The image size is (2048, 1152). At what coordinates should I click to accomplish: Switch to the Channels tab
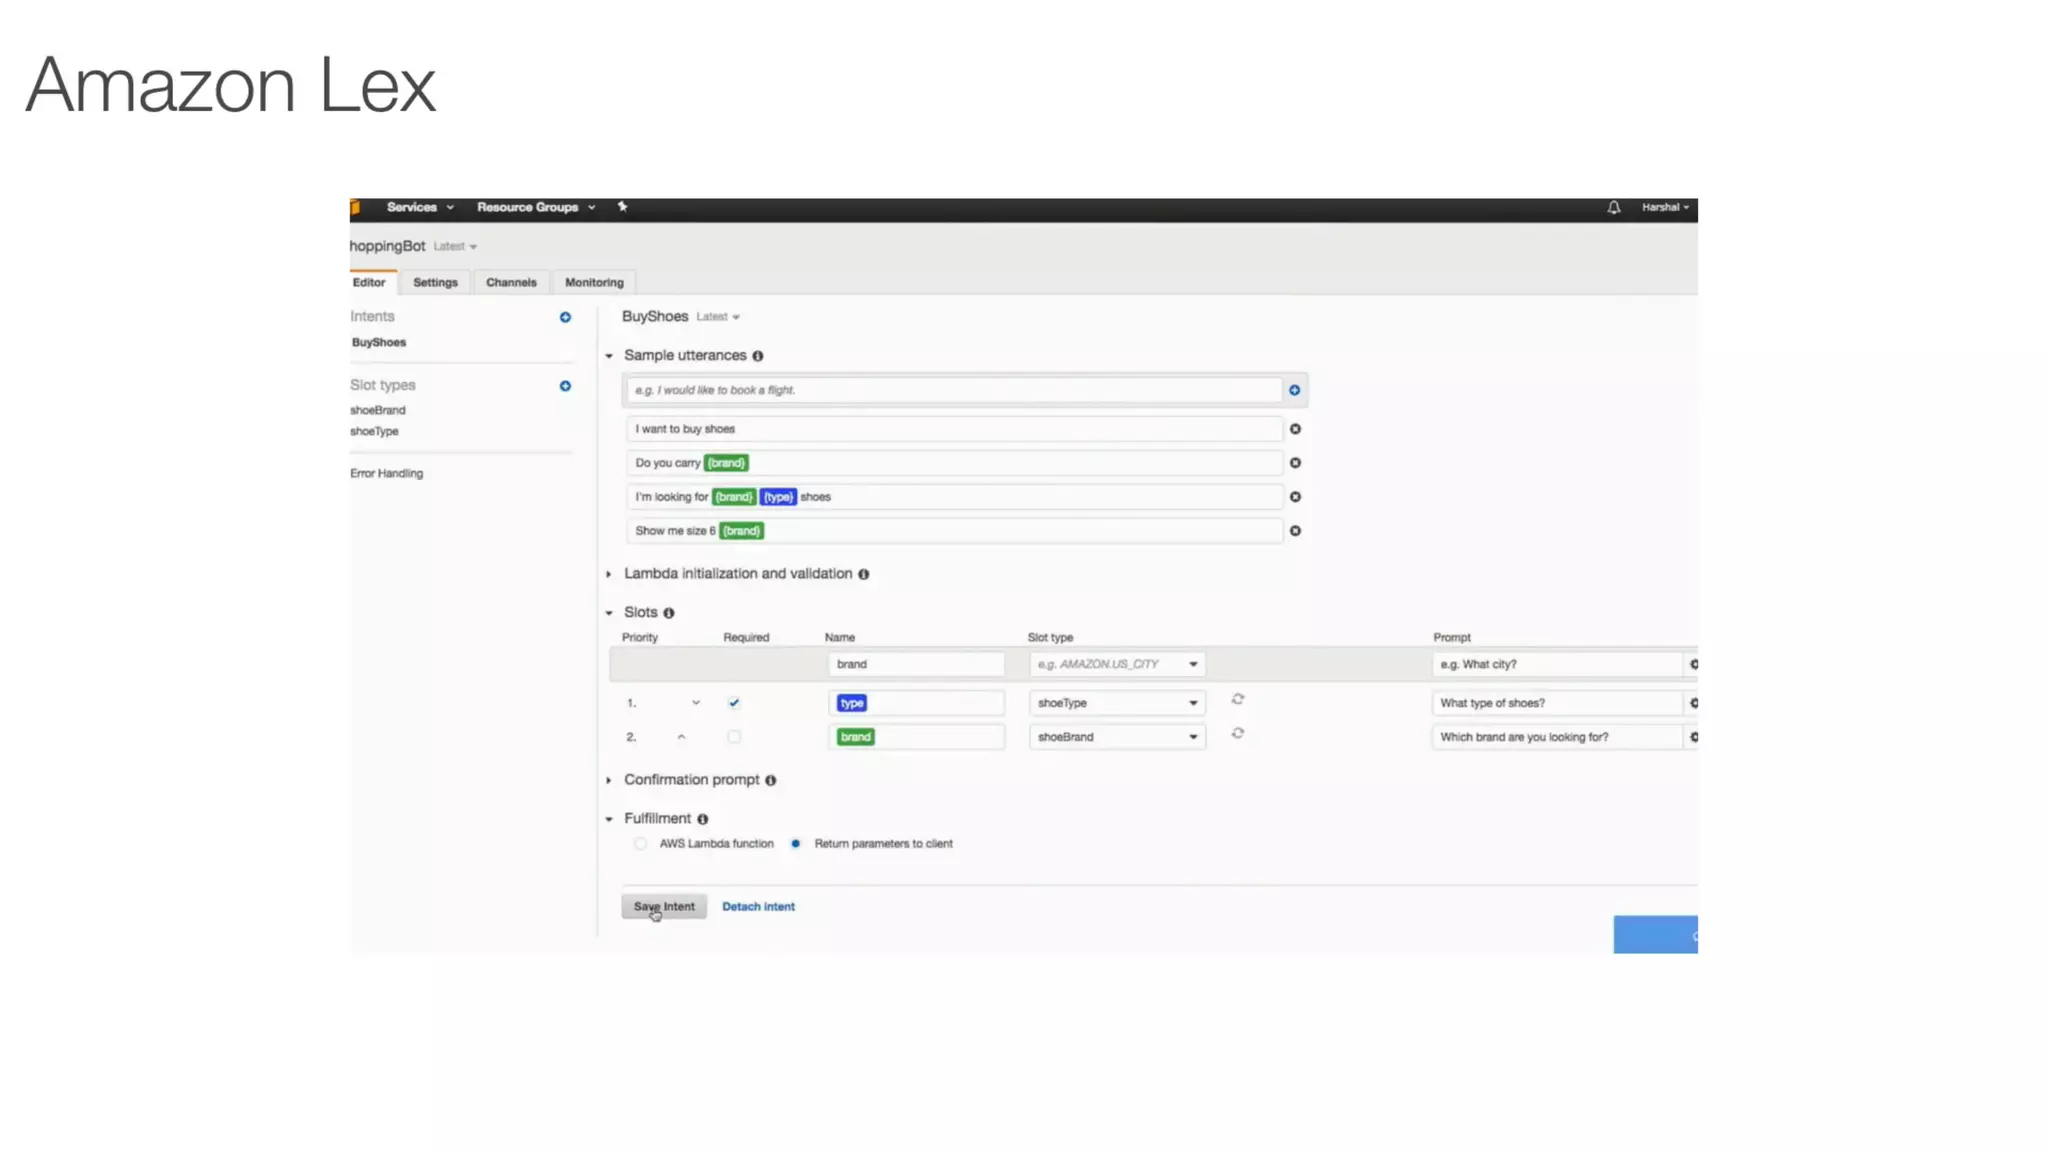511,283
